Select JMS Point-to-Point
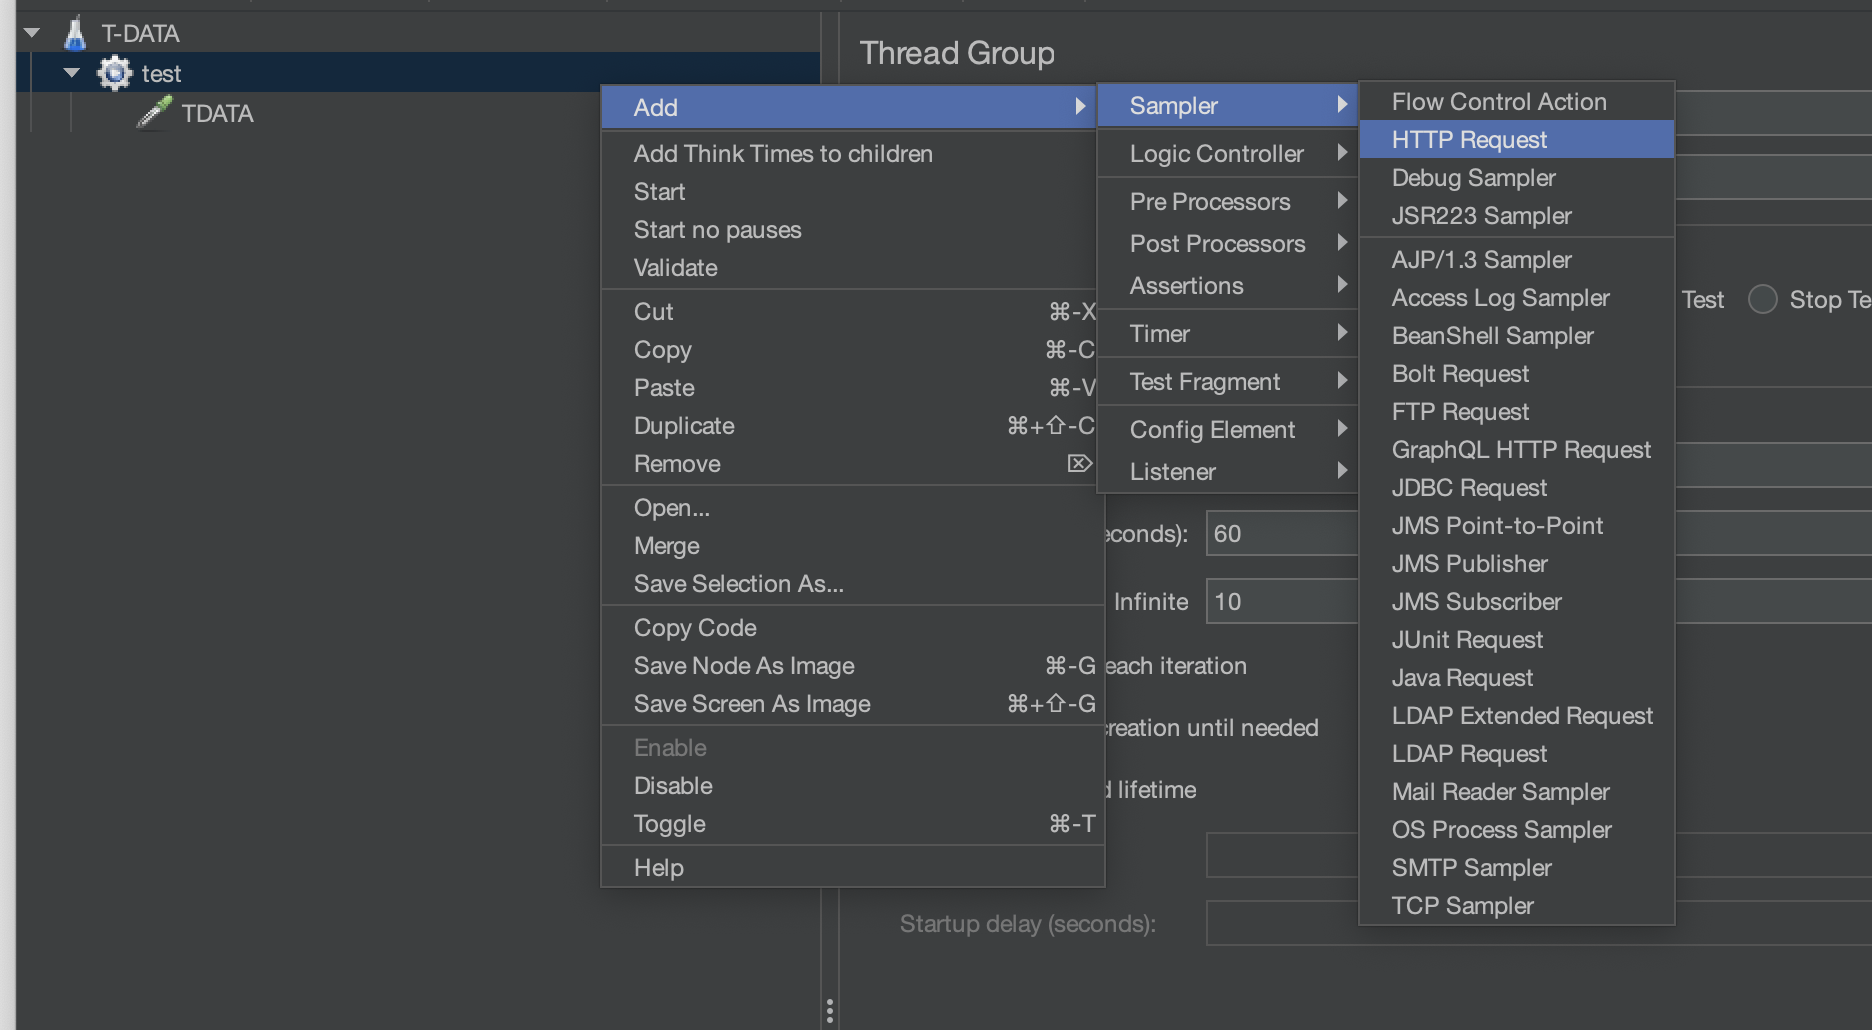This screenshot has width=1872, height=1030. click(1517, 525)
